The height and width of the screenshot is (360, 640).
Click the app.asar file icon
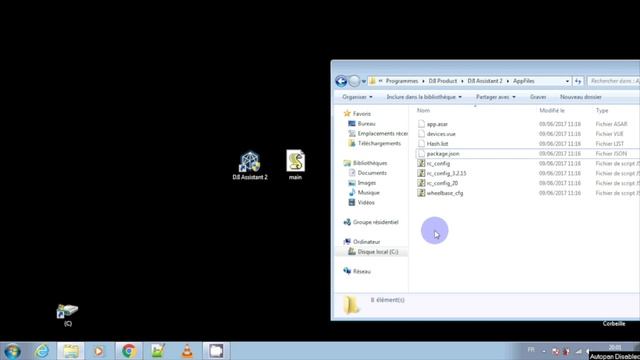[x=421, y=124]
